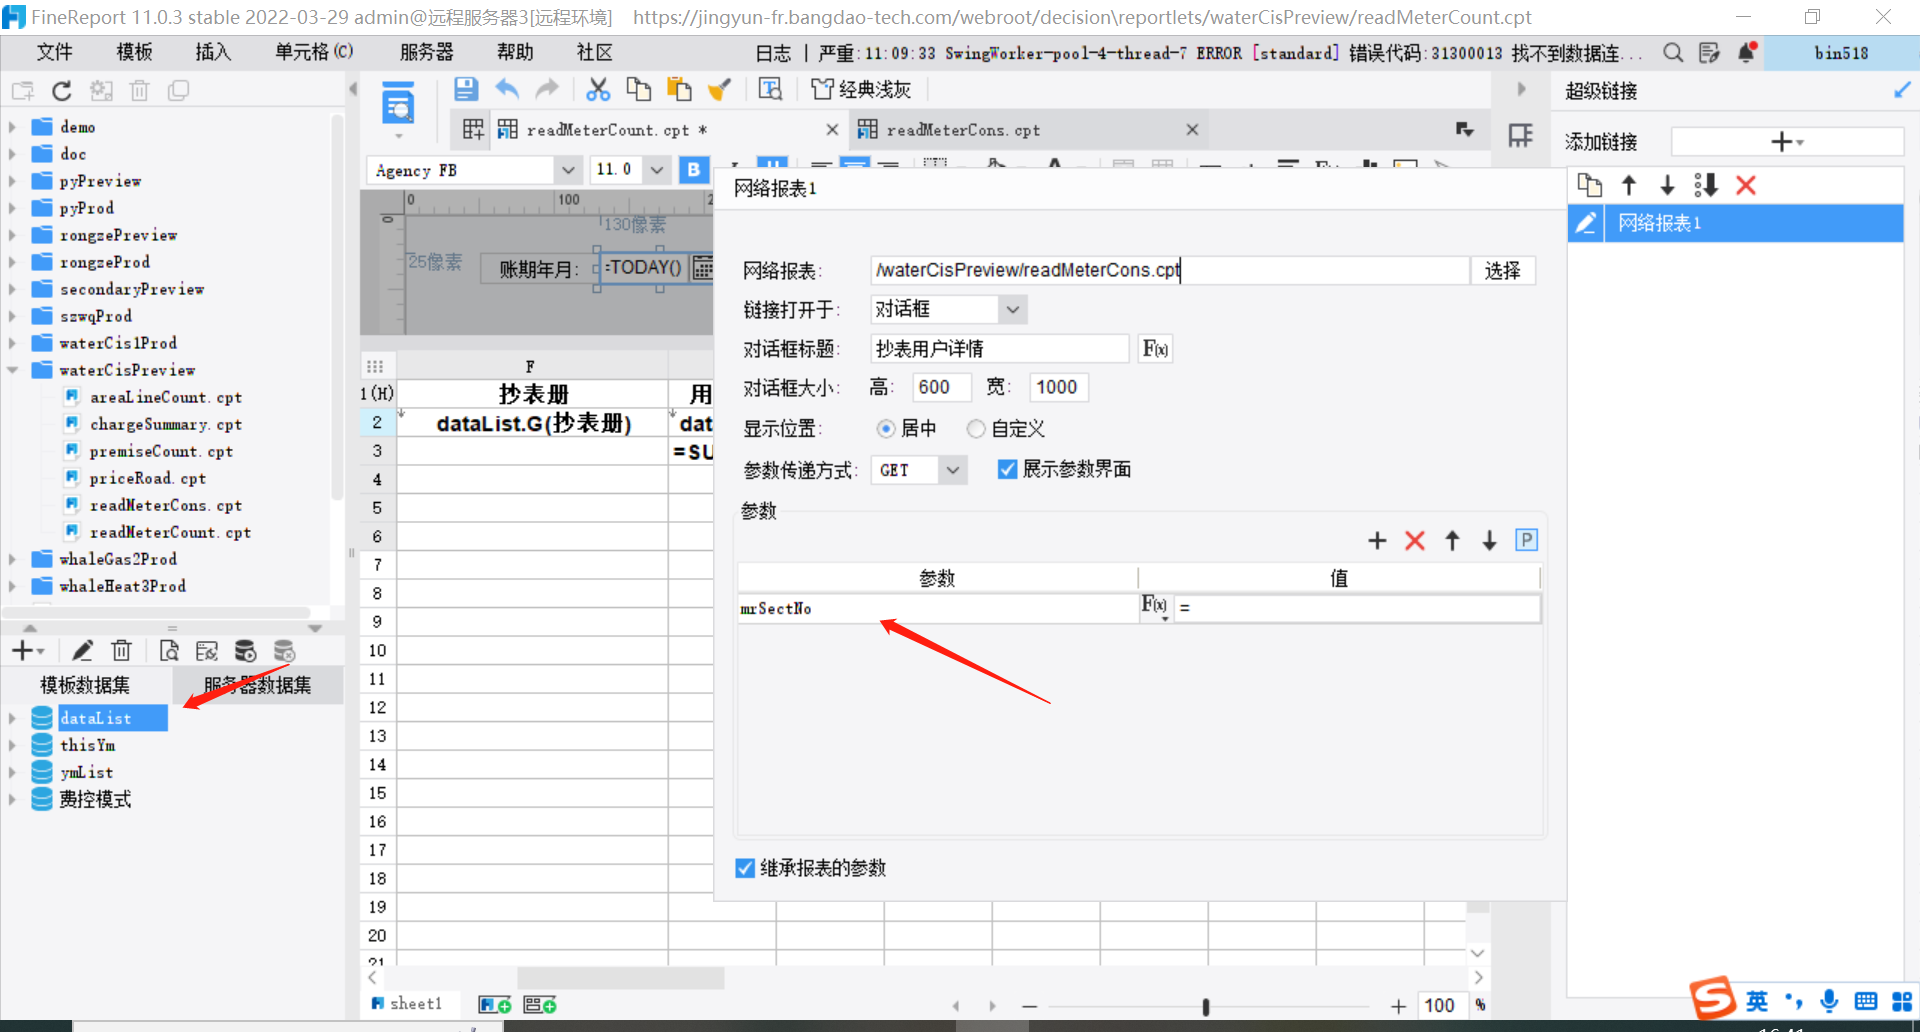Click the 选择 button
The height and width of the screenshot is (1032, 1920).
[1502, 271]
